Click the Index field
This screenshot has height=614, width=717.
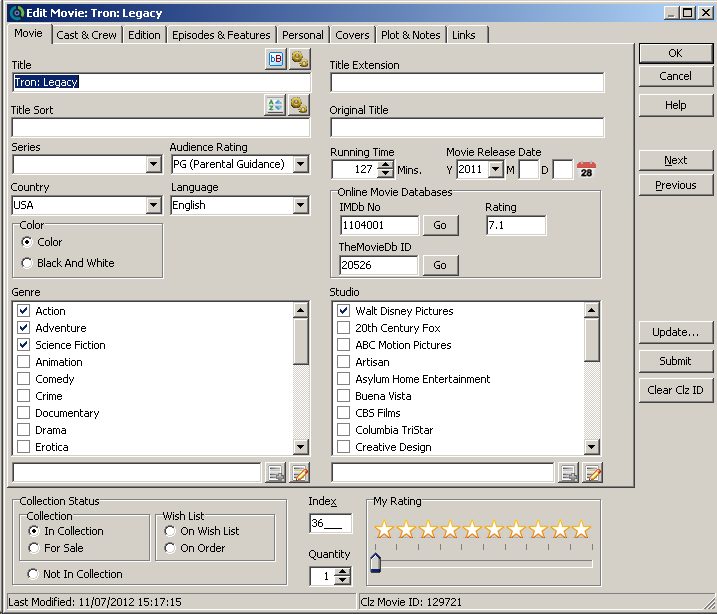[331, 523]
